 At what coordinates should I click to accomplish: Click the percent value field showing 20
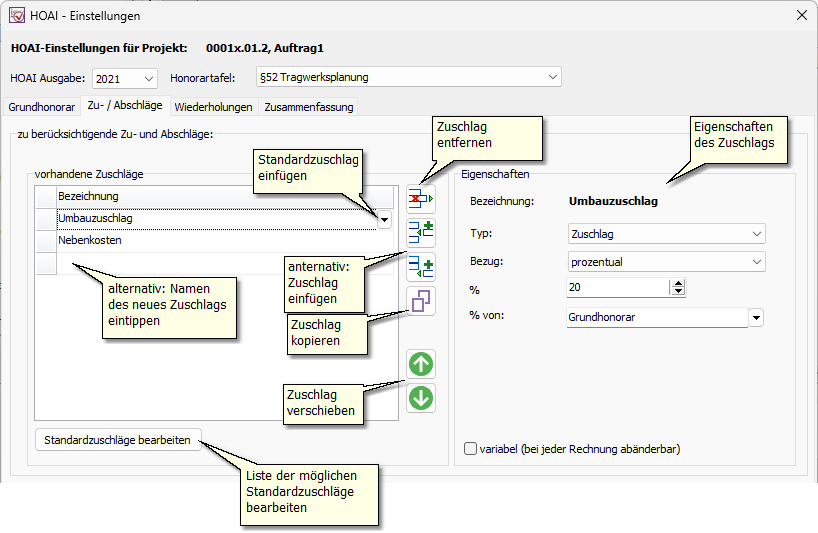tap(615, 288)
